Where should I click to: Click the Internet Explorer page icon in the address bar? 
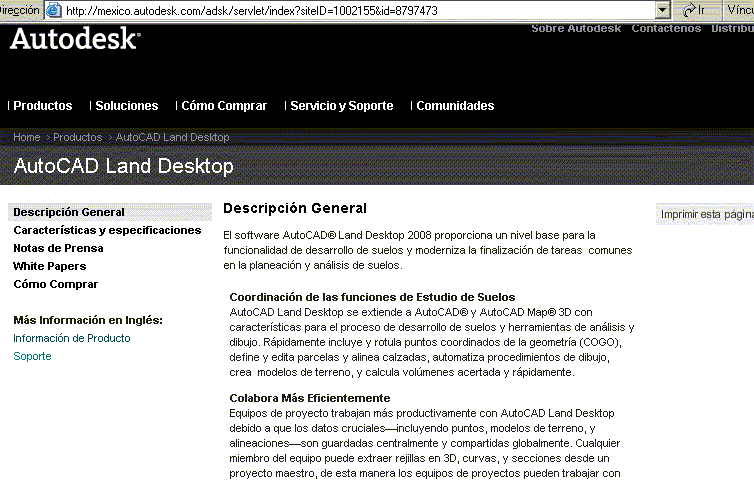point(53,10)
